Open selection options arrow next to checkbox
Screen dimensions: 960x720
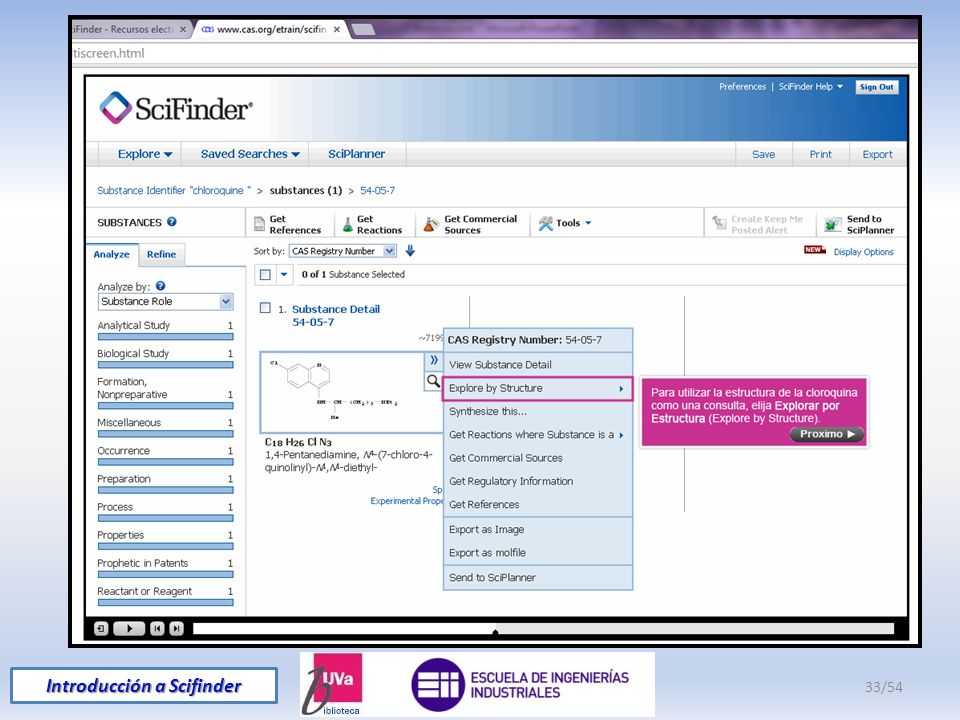pos(284,274)
